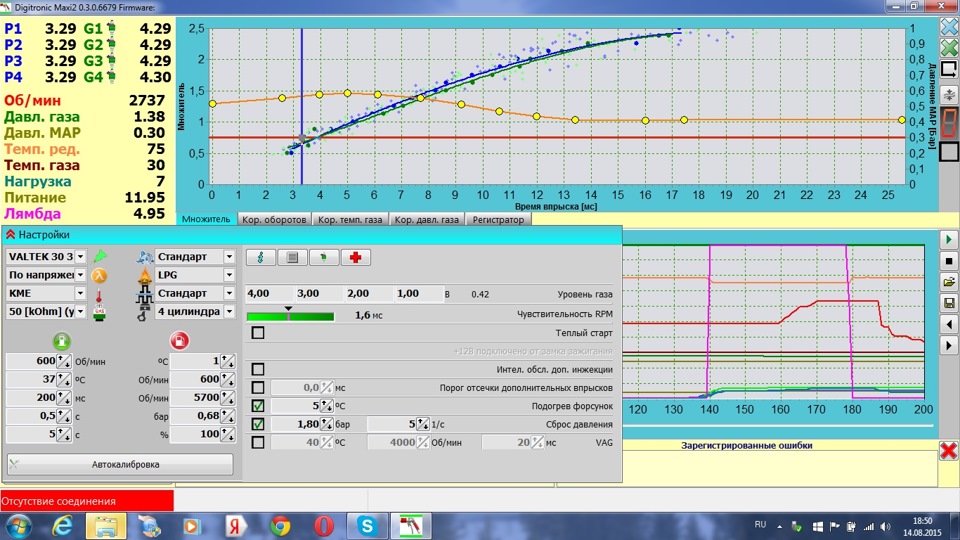Open a saved recording with the folder icon
Screen dimensions: 960x540
coord(949,282)
